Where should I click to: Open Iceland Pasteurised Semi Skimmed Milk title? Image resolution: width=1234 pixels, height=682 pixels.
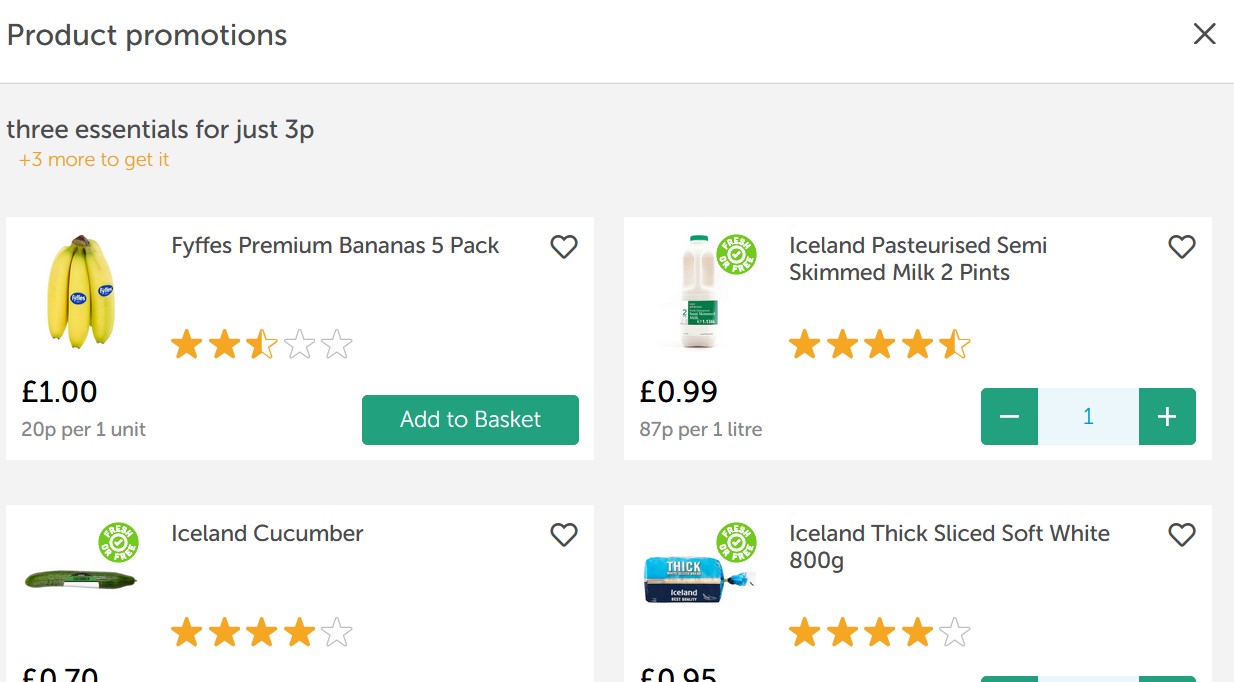click(918, 259)
